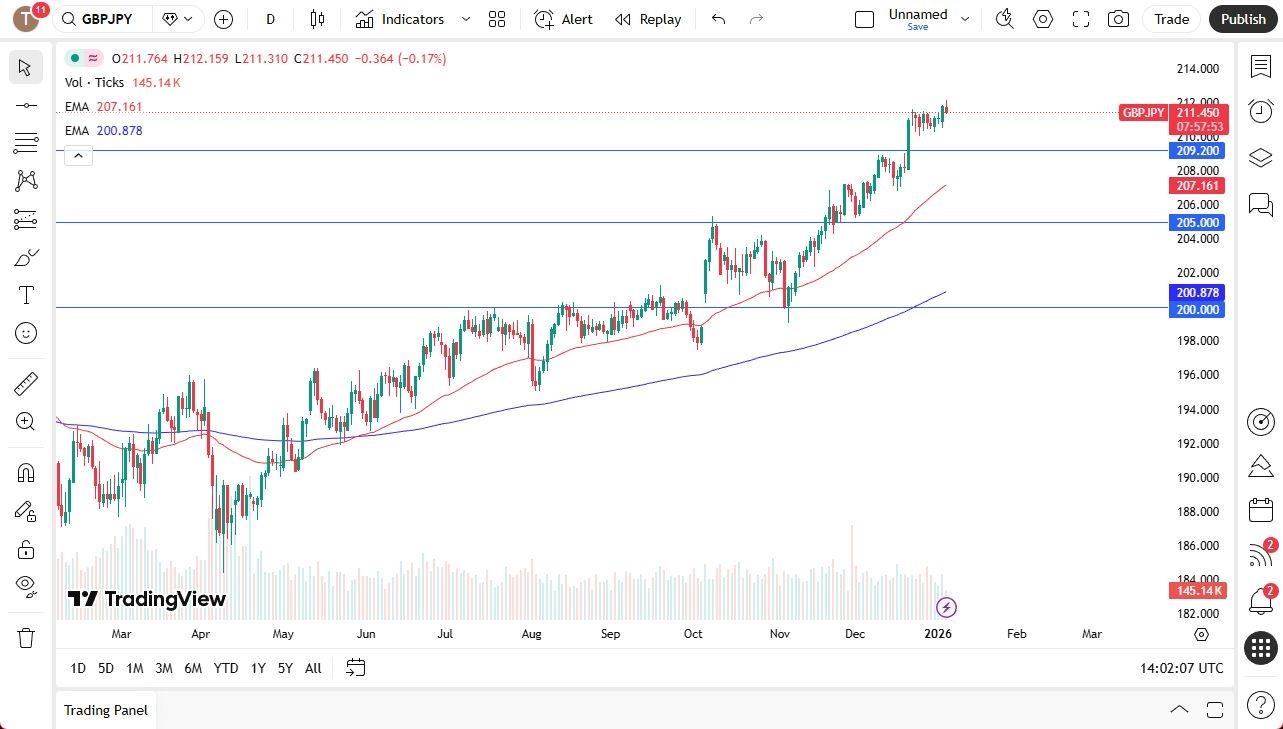Collapse the indicator legend chevron
The height and width of the screenshot is (729, 1283).
pyautogui.click(x=78, y=155)
